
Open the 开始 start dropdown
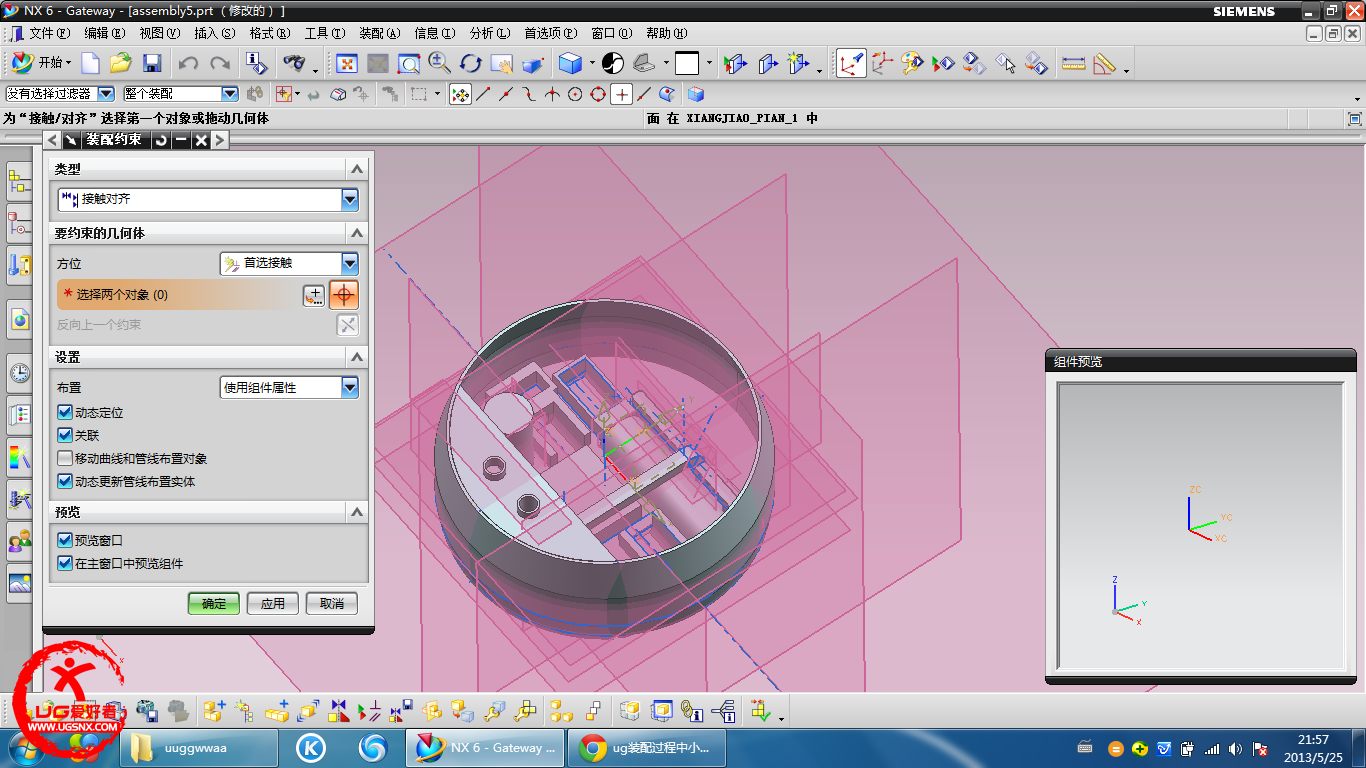pyautogui.click(x=41, y=63)
